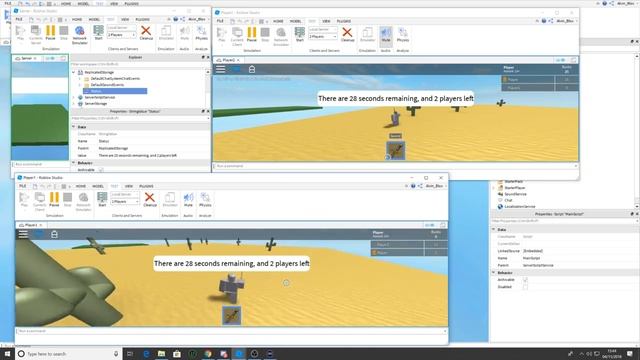Click Start icon in Player1 window
640x360 pixels.
coord(102,199)
